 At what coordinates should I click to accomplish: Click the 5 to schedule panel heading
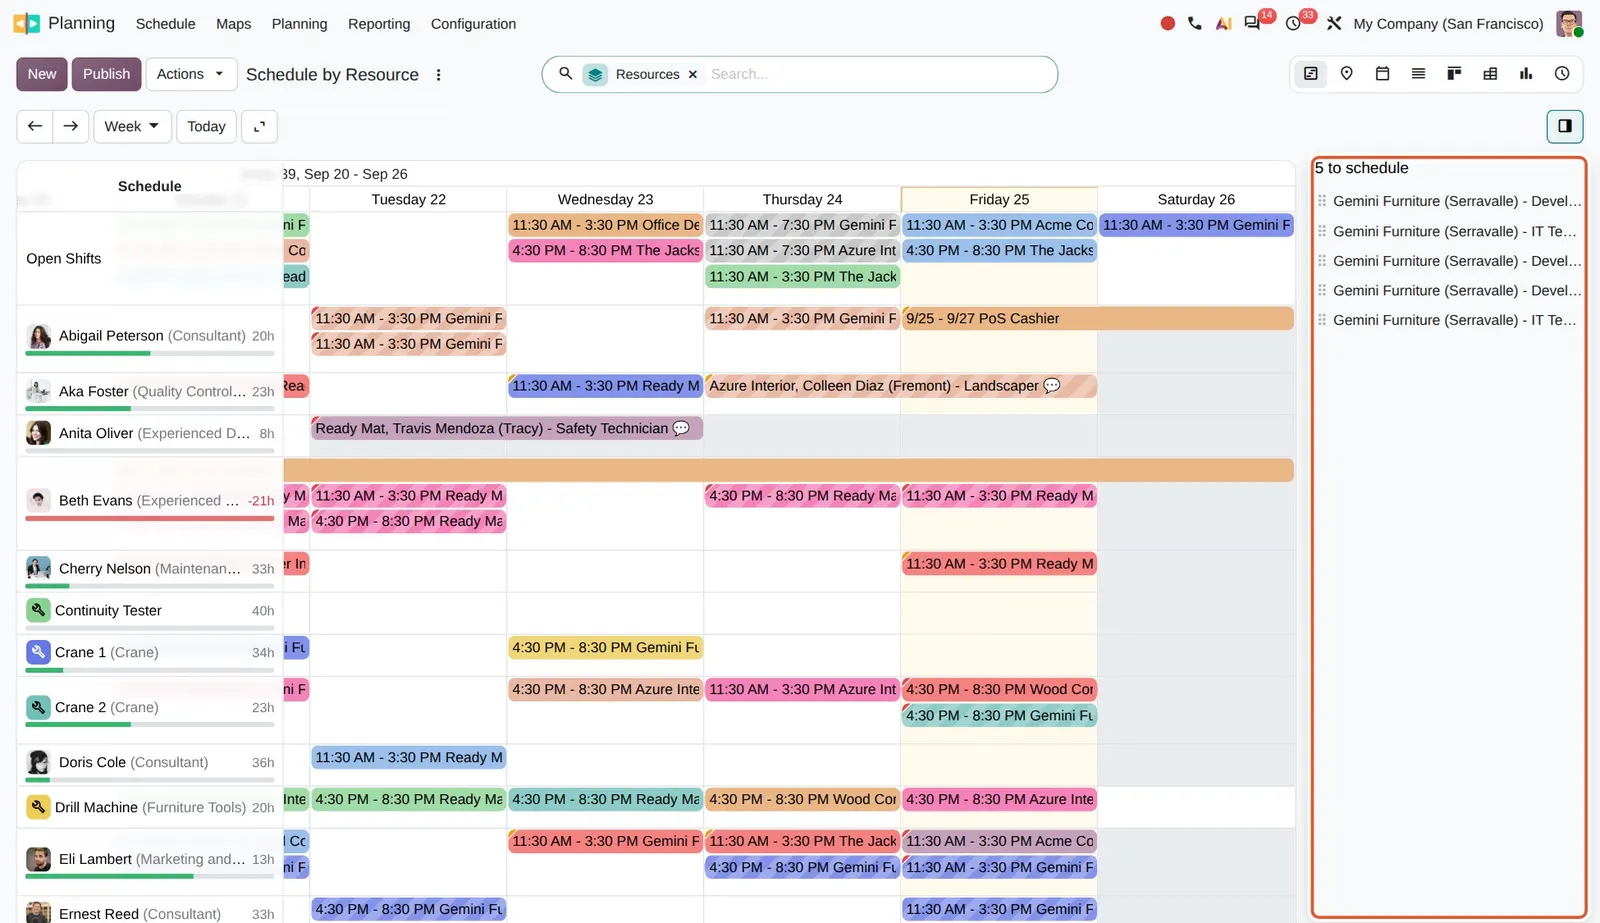tap(1361, 168)
